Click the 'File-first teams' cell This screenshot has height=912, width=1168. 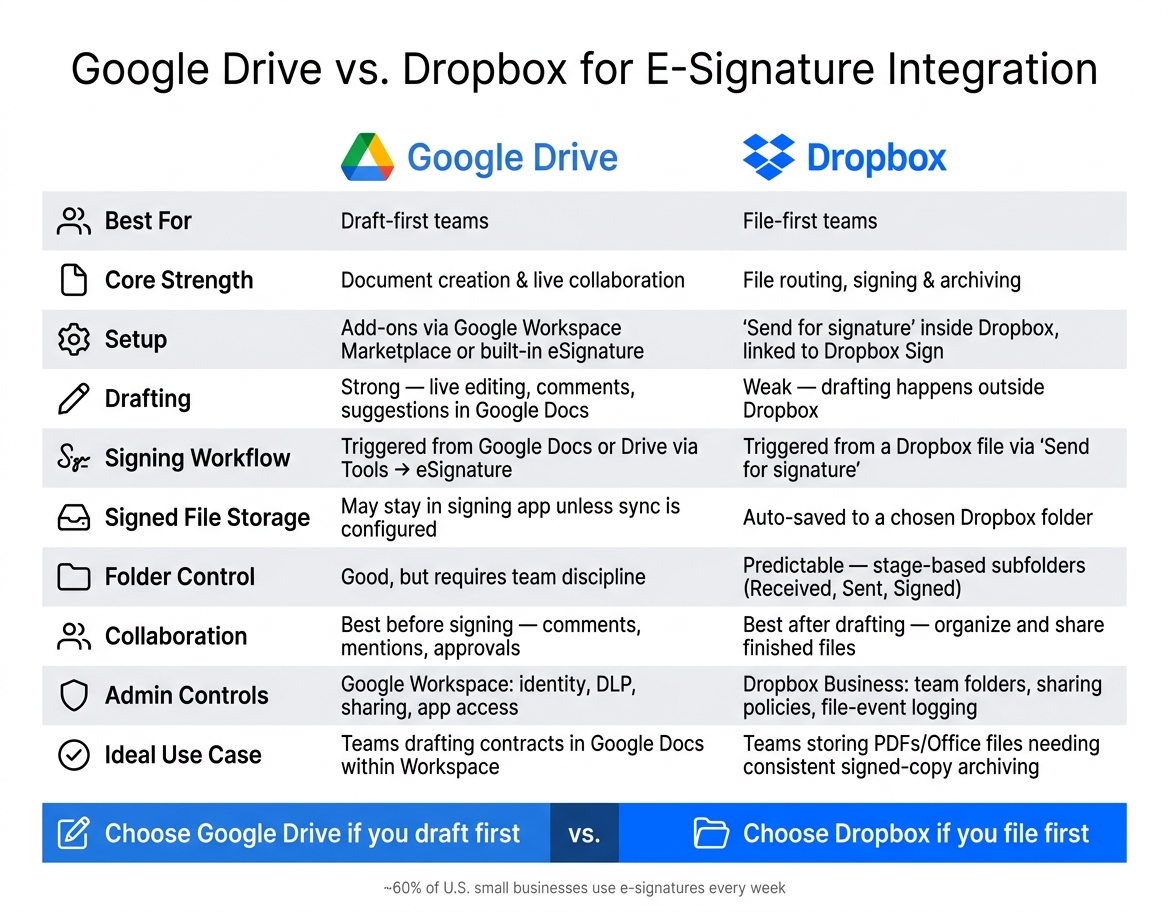810,221
